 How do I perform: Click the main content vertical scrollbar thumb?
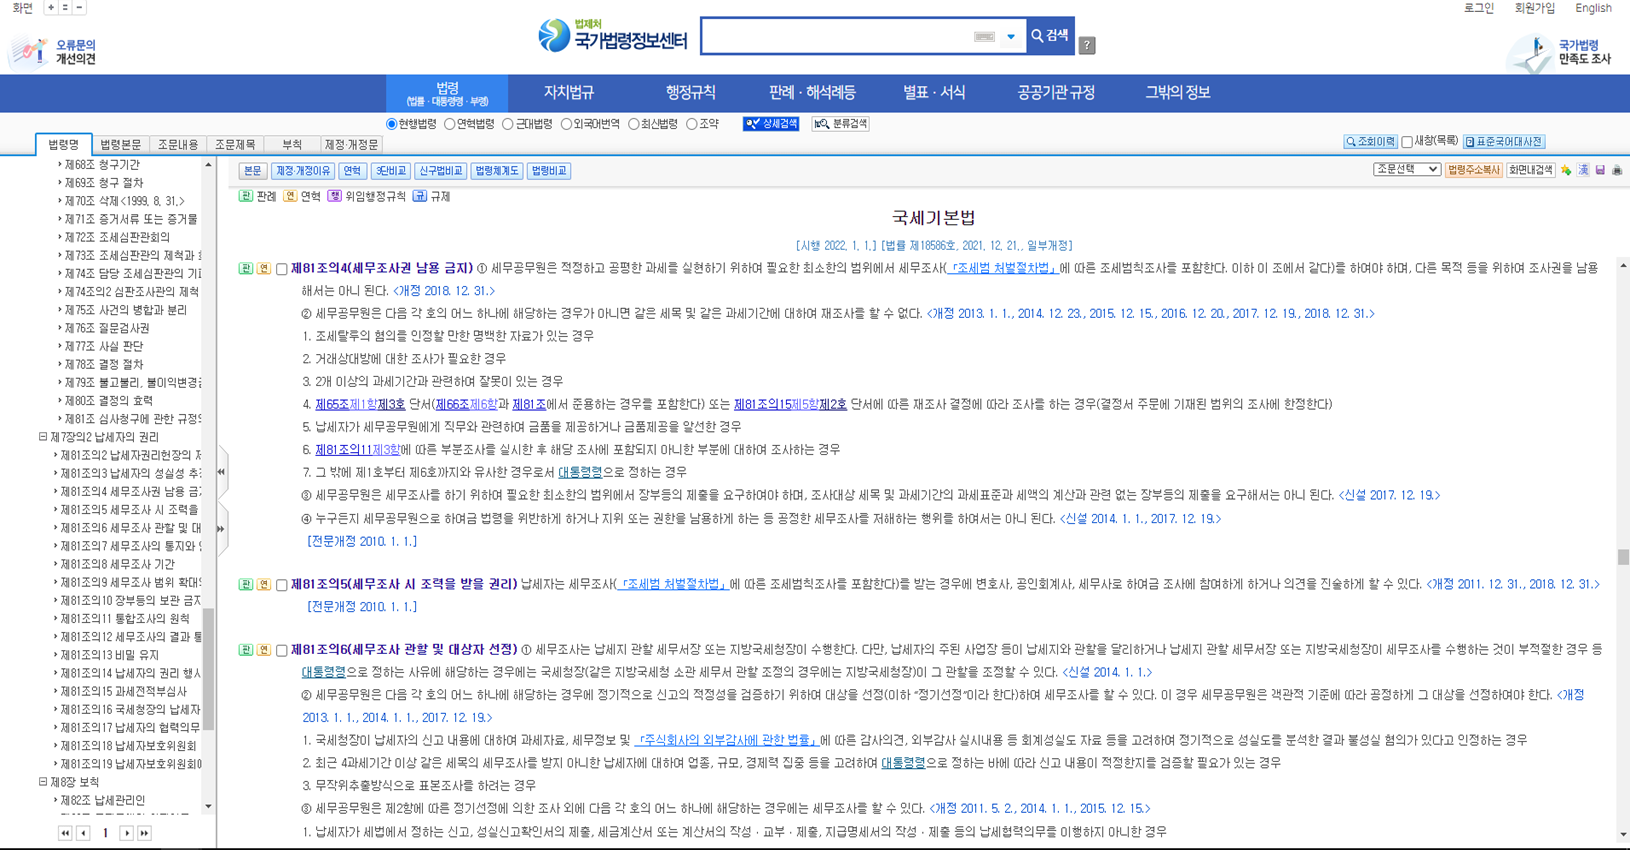click(1623, 557)
